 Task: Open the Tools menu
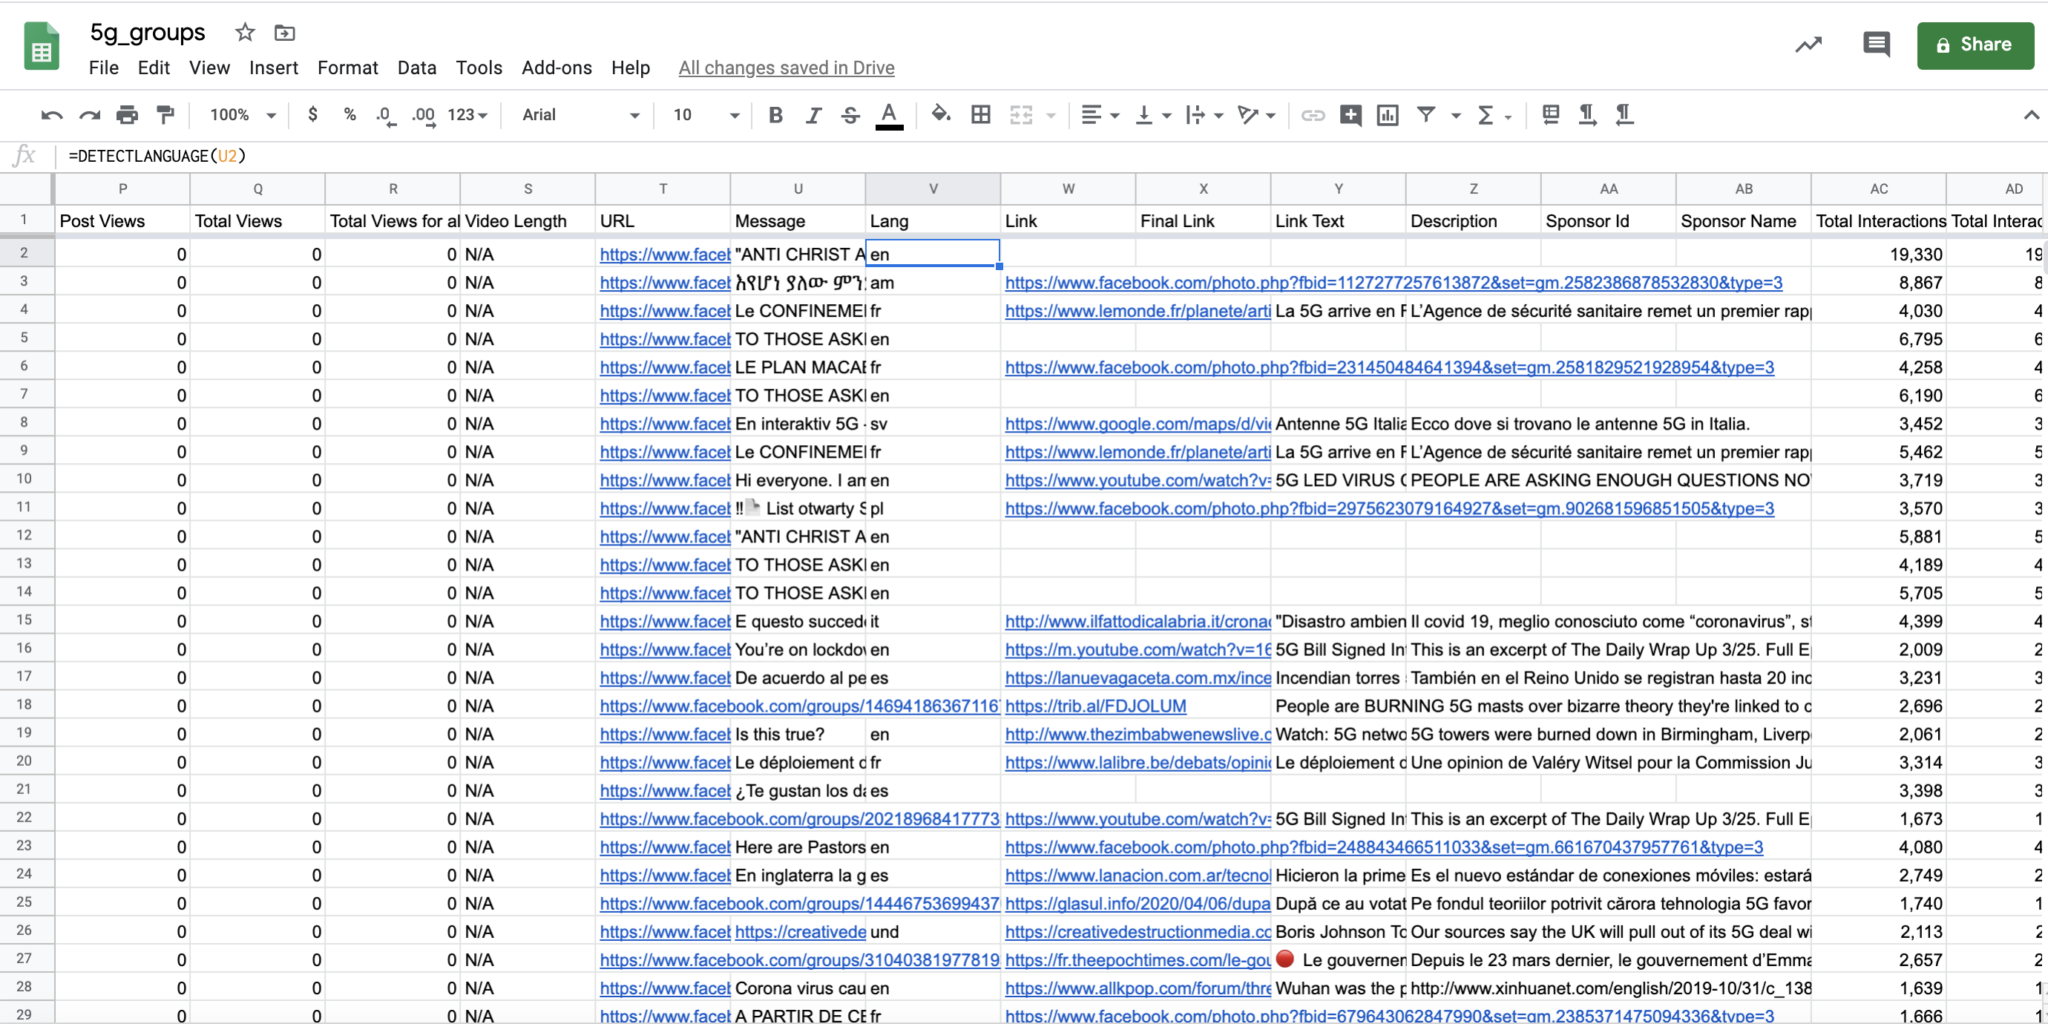[479, 68]
